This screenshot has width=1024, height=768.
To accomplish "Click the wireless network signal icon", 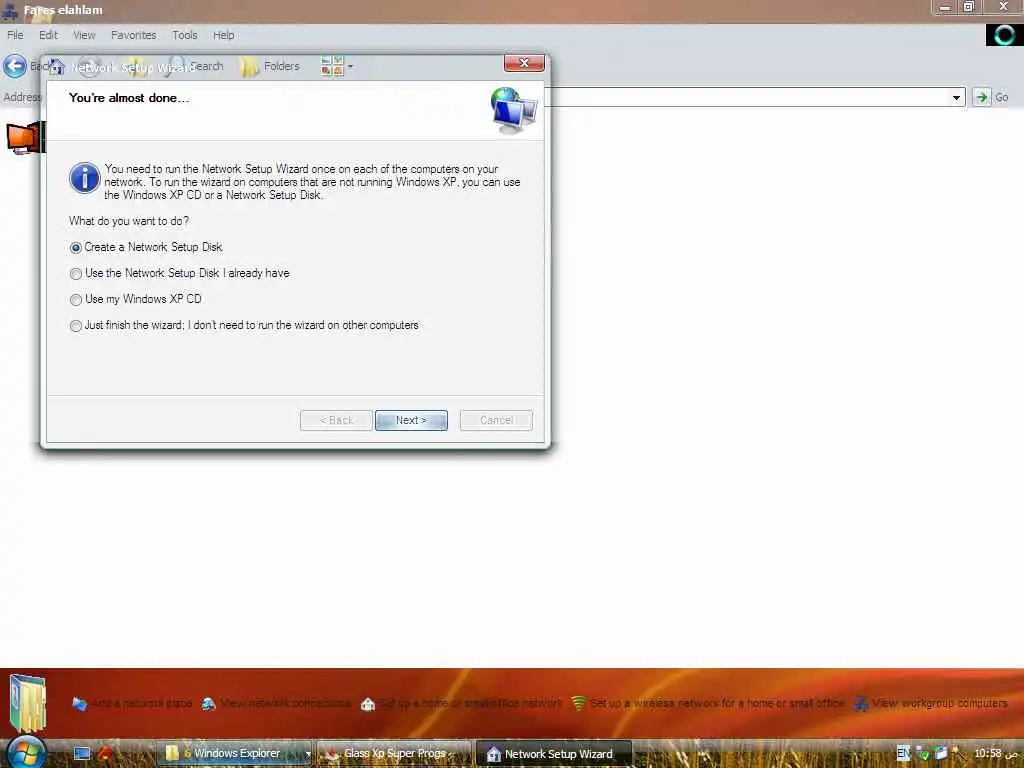I will (x=579, y=703).
